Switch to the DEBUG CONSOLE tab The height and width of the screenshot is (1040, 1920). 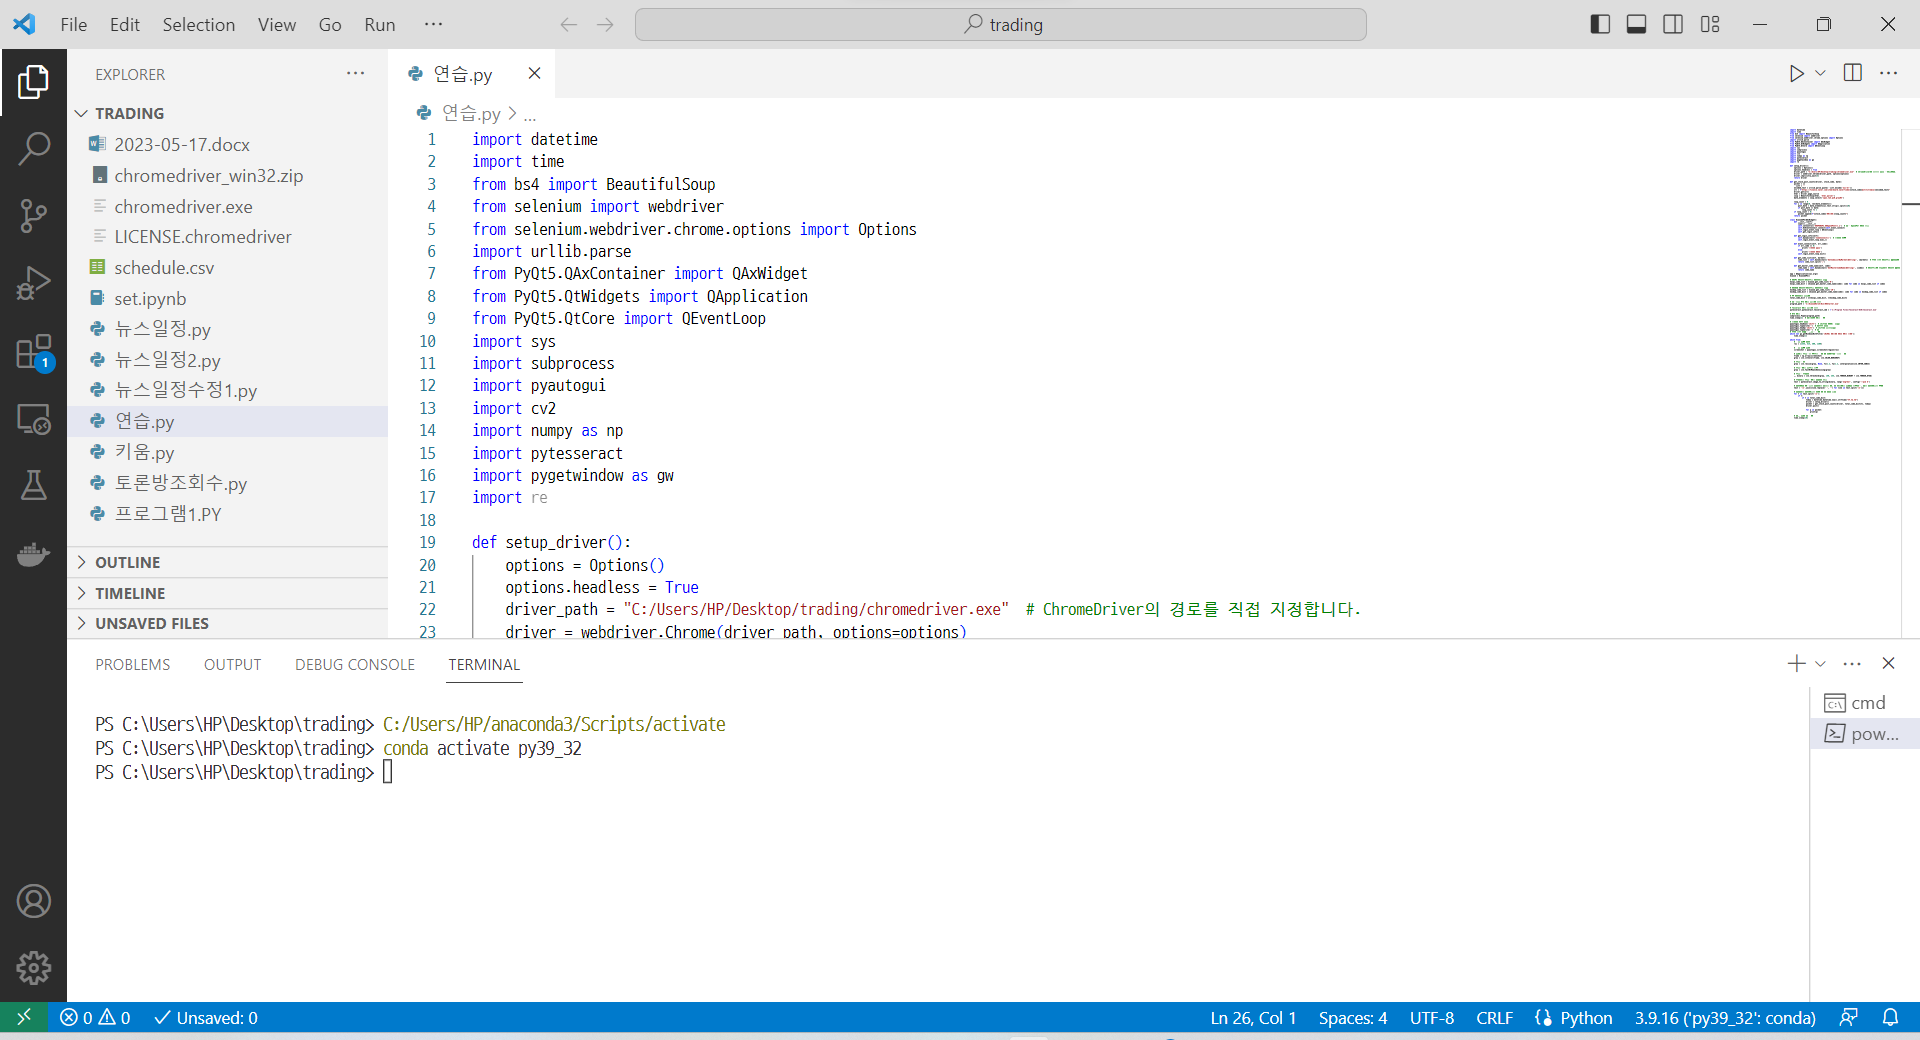click(354, 664)
